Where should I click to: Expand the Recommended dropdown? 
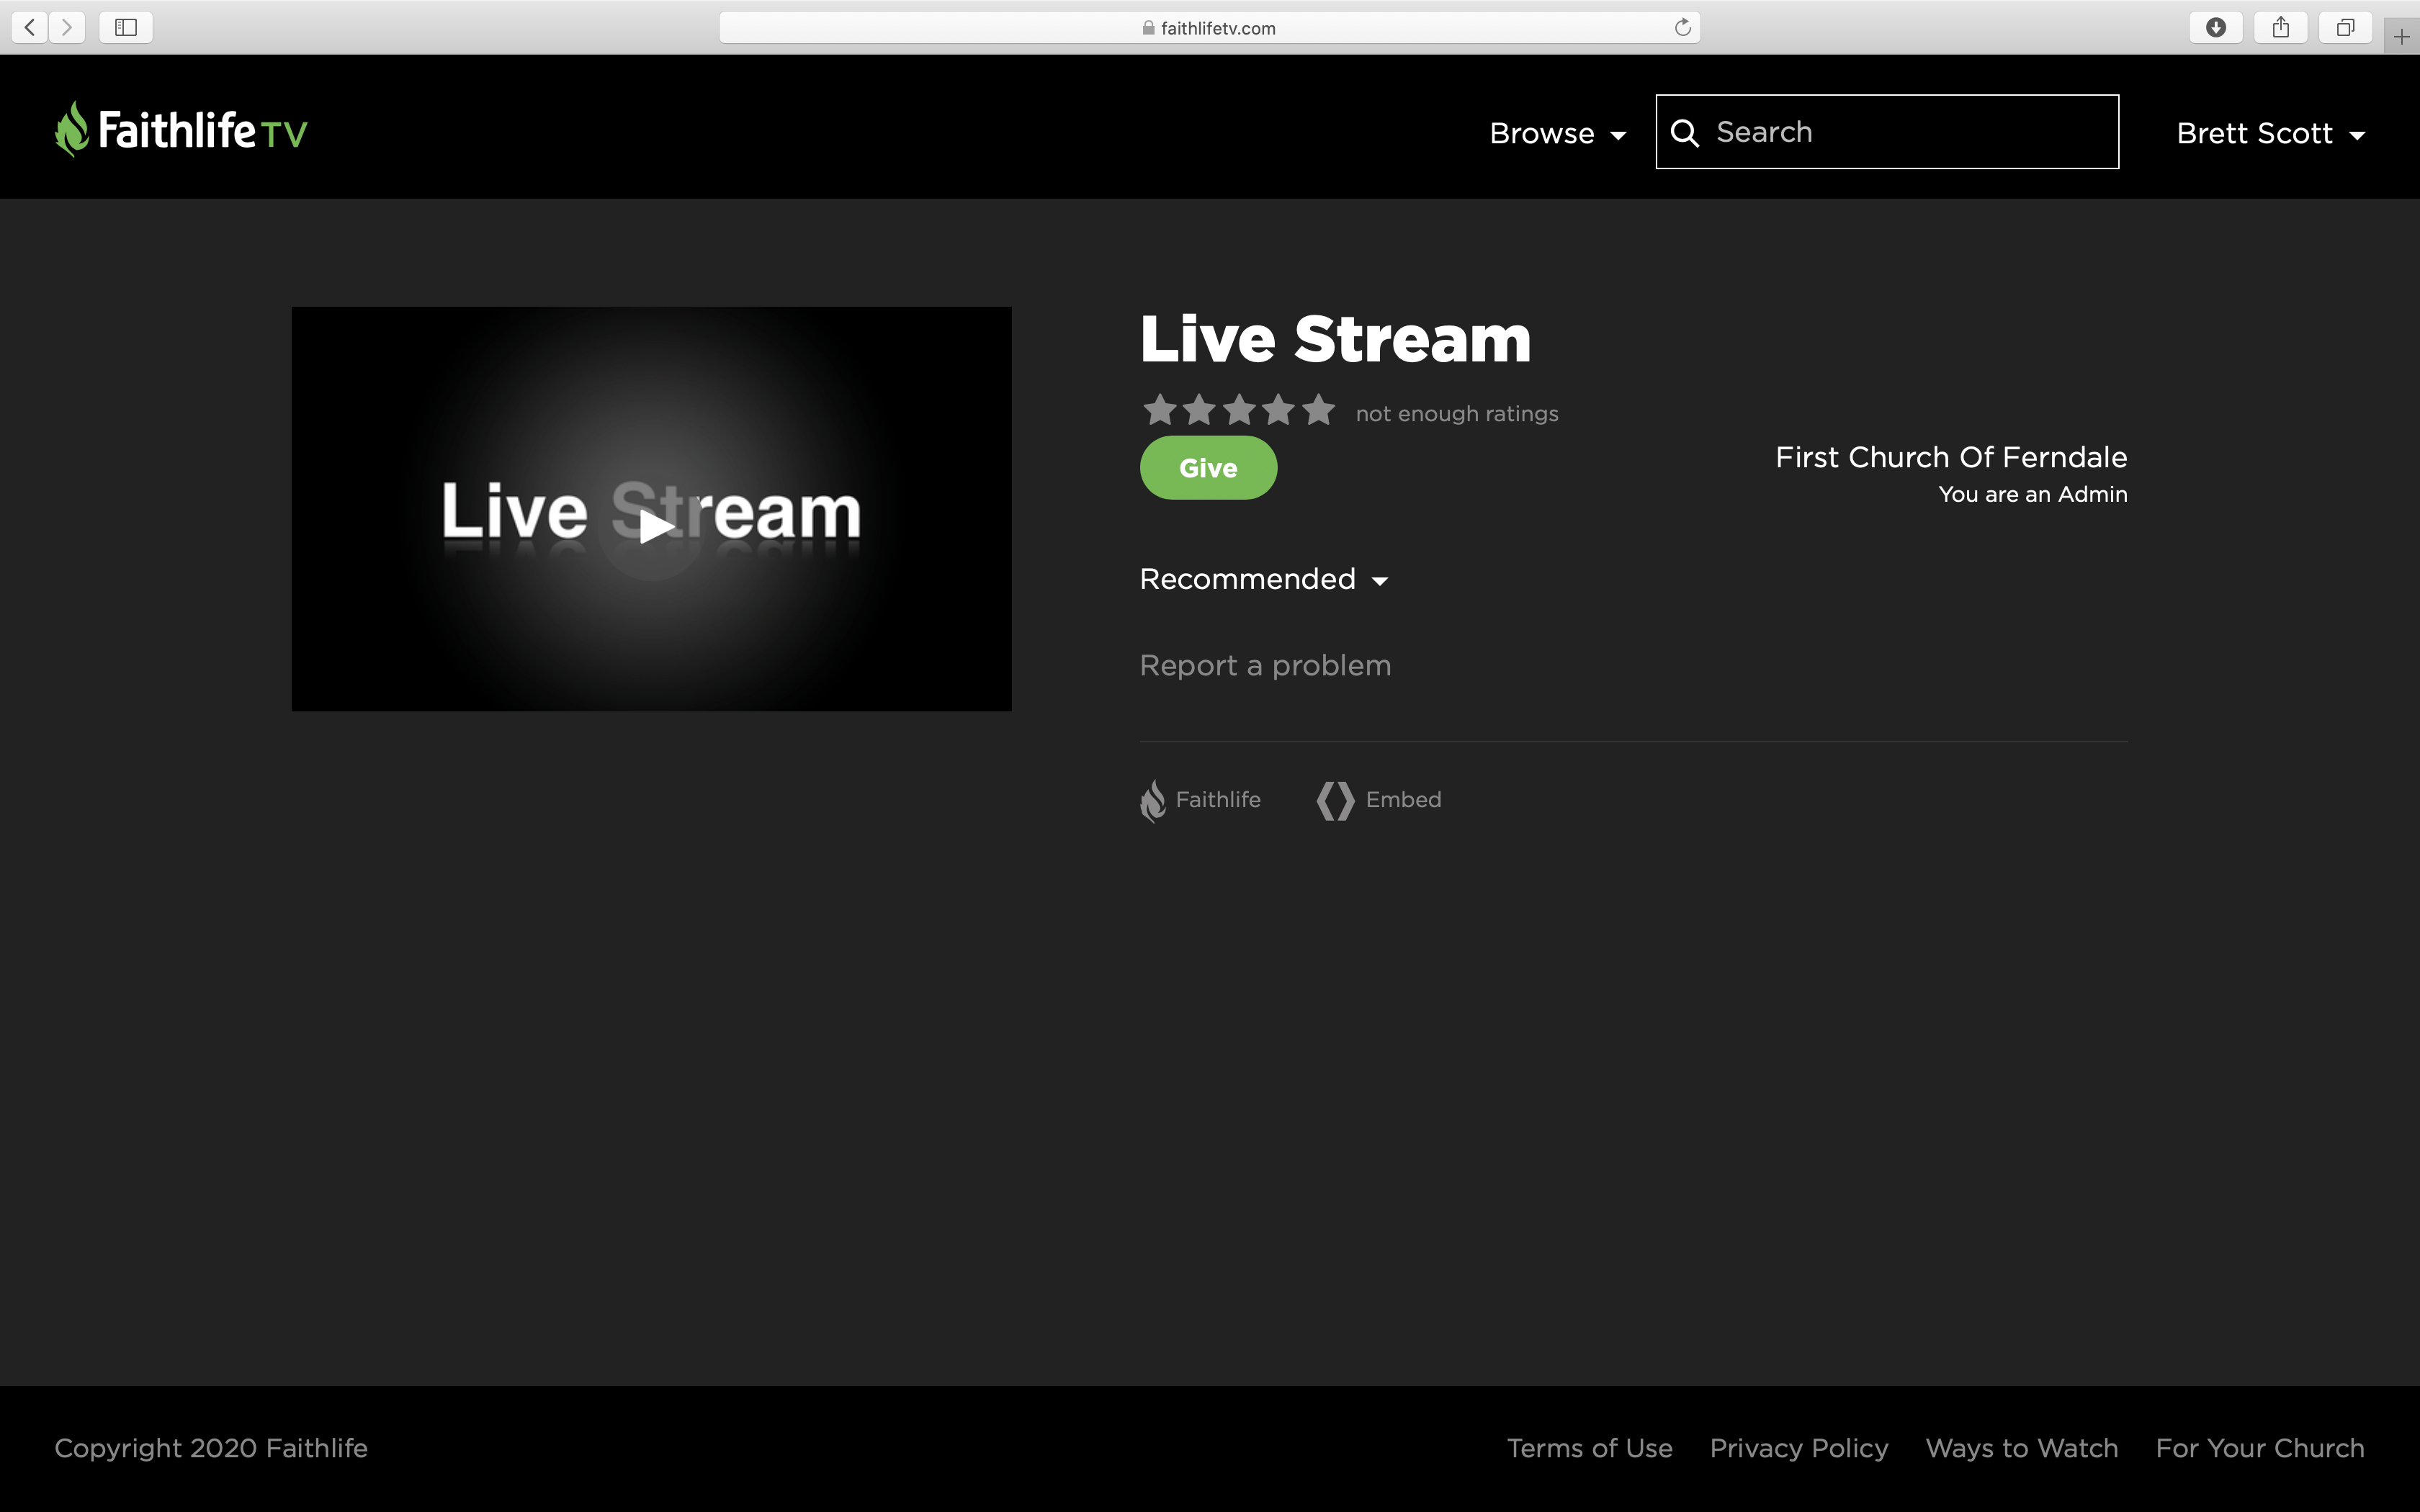pyautogui.click(x=1264, y=579)
